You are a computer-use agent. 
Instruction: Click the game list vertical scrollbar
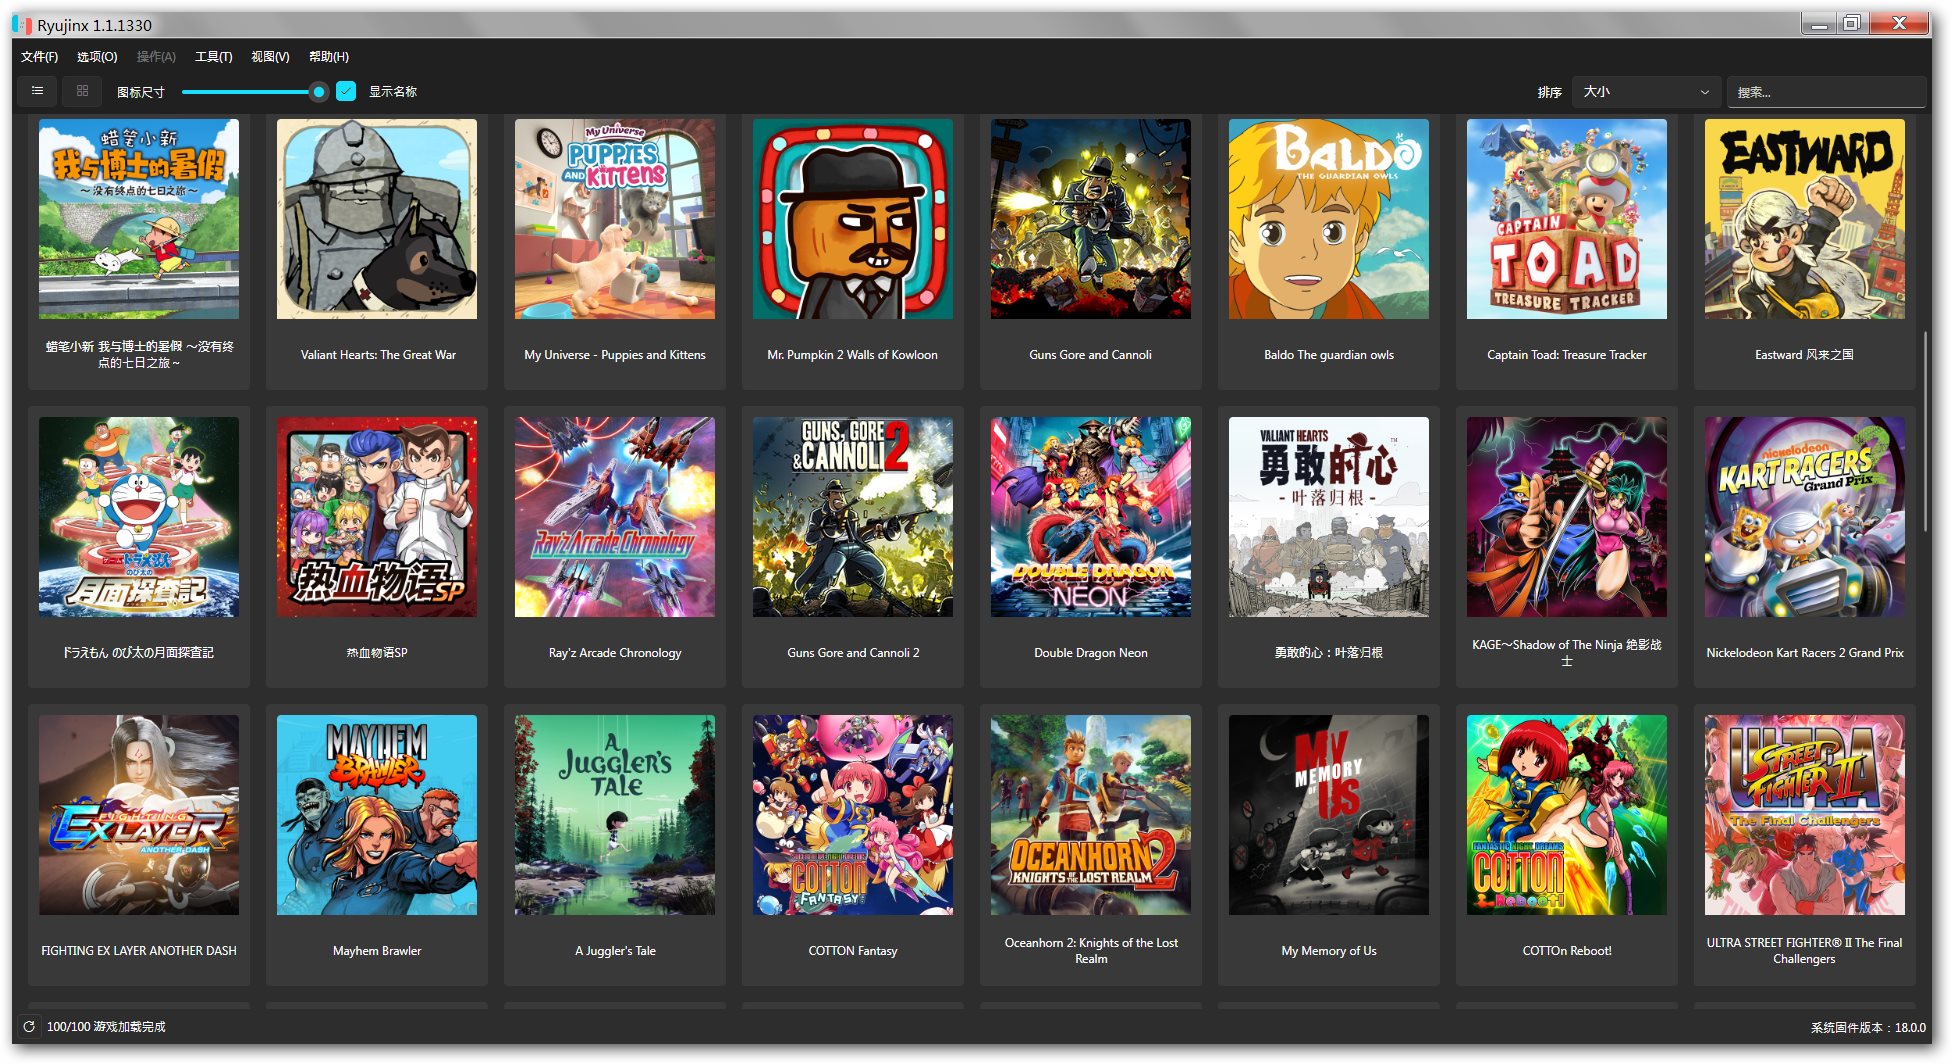pos(1925,430)
